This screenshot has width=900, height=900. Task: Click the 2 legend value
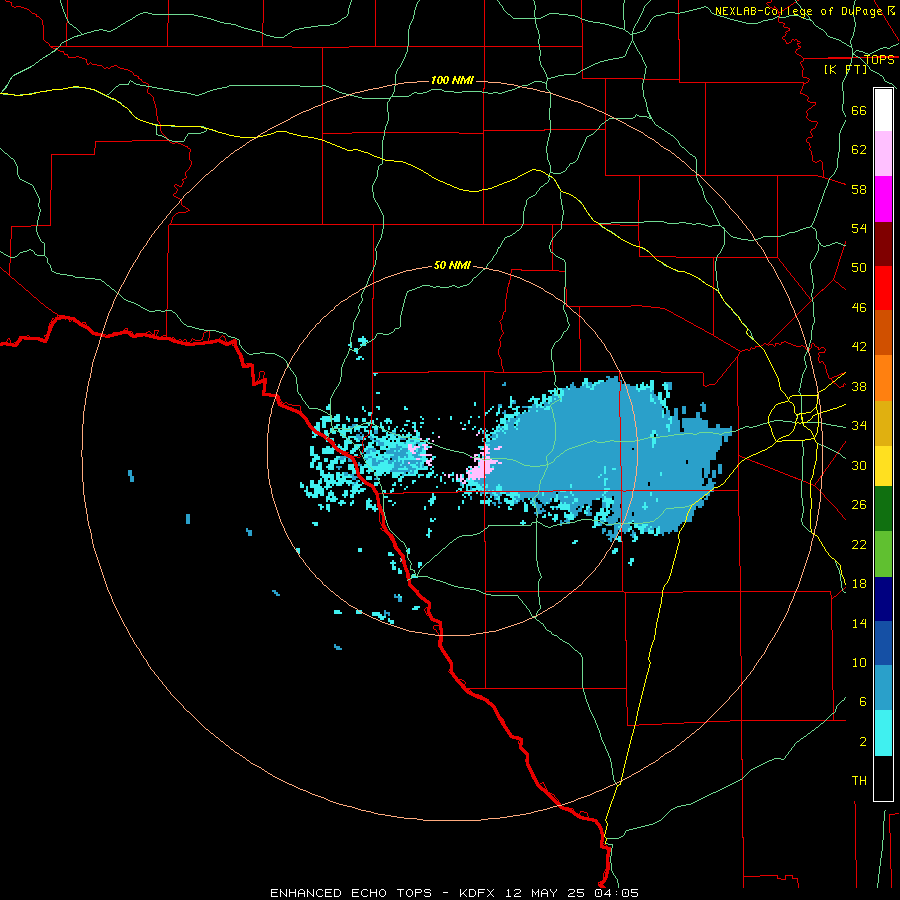[x=862, y=742]
